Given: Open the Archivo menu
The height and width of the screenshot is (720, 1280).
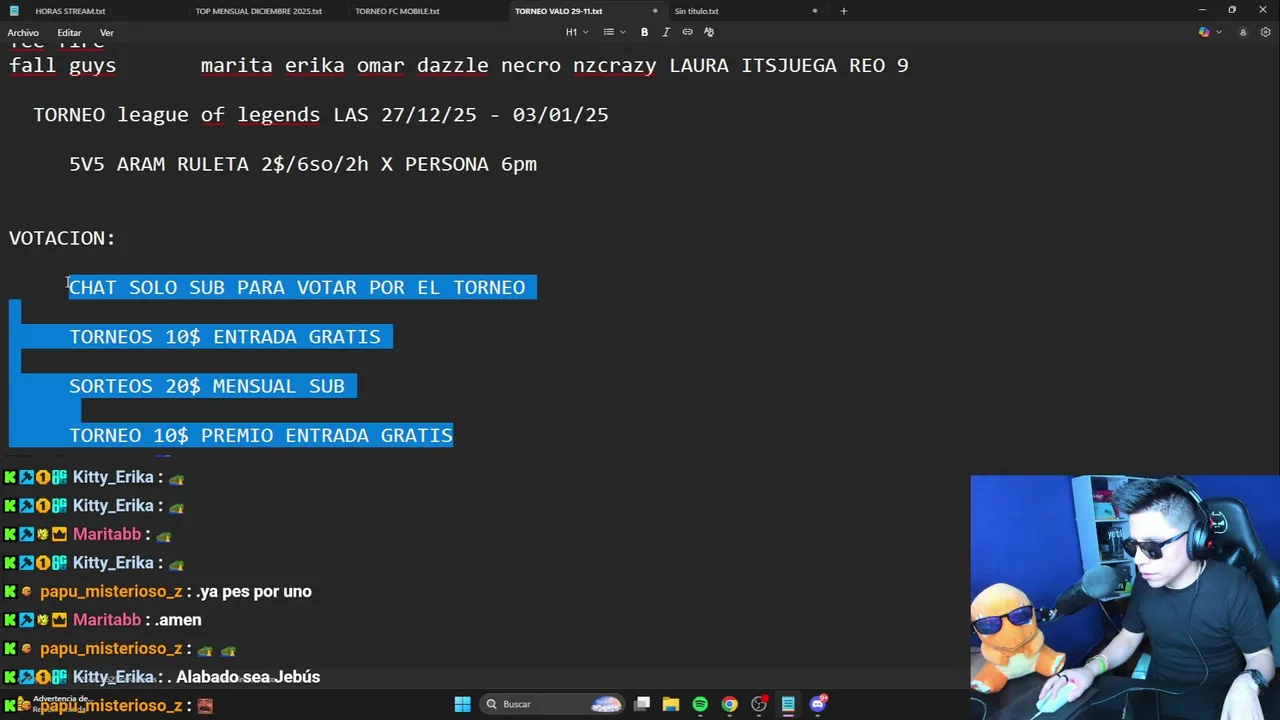Looking at the screenshot, I should [x=23, y=33].
